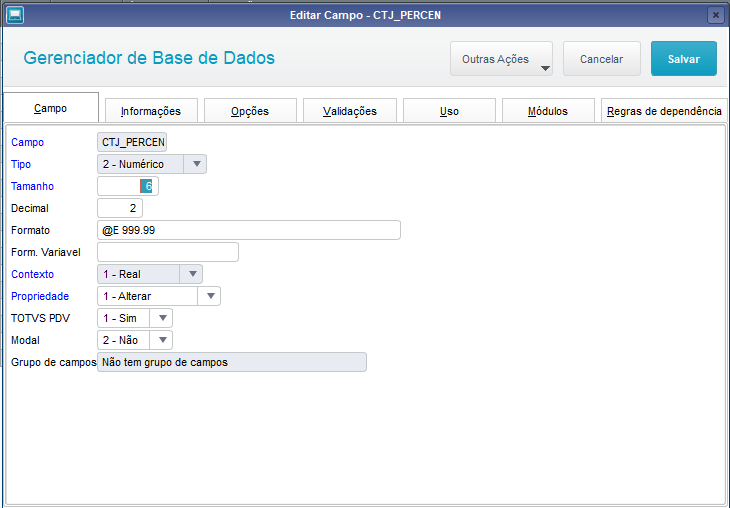Click the Tamanho input with value 6
Screen dimensions: 730x508
click(x=128, y=186)
